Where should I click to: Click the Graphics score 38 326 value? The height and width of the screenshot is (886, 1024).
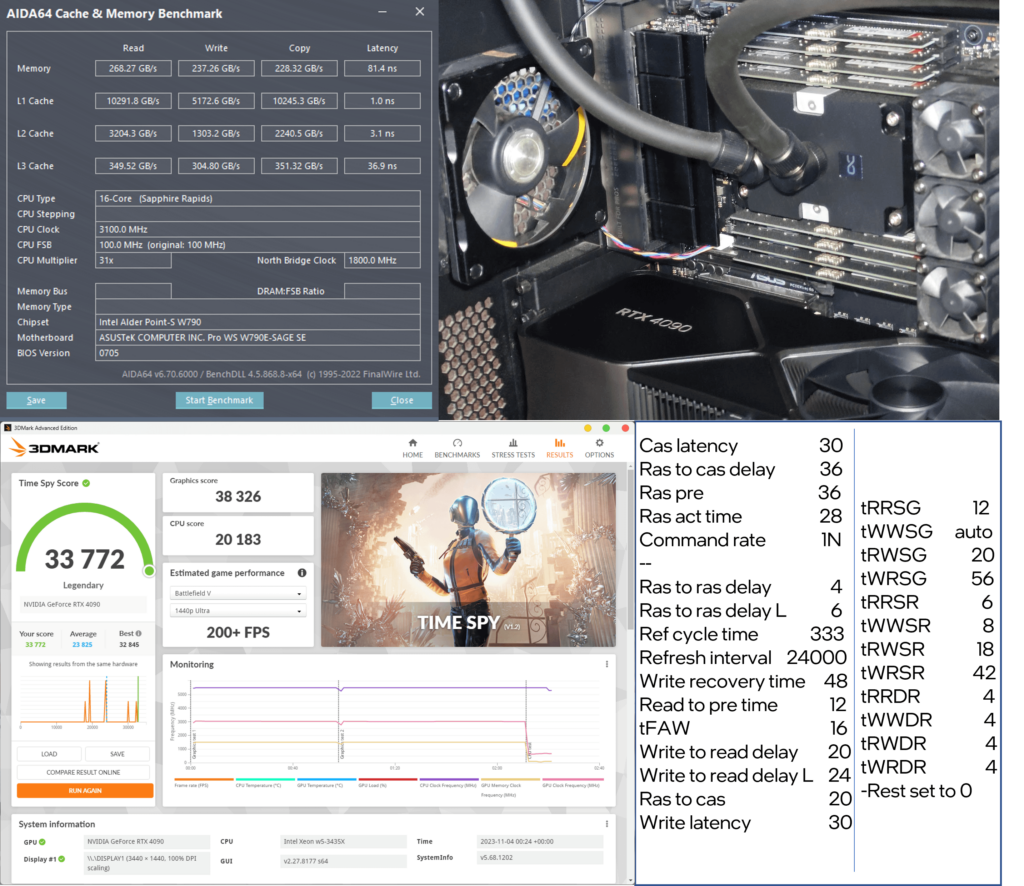pyautogui.click(x=238, y=497)
